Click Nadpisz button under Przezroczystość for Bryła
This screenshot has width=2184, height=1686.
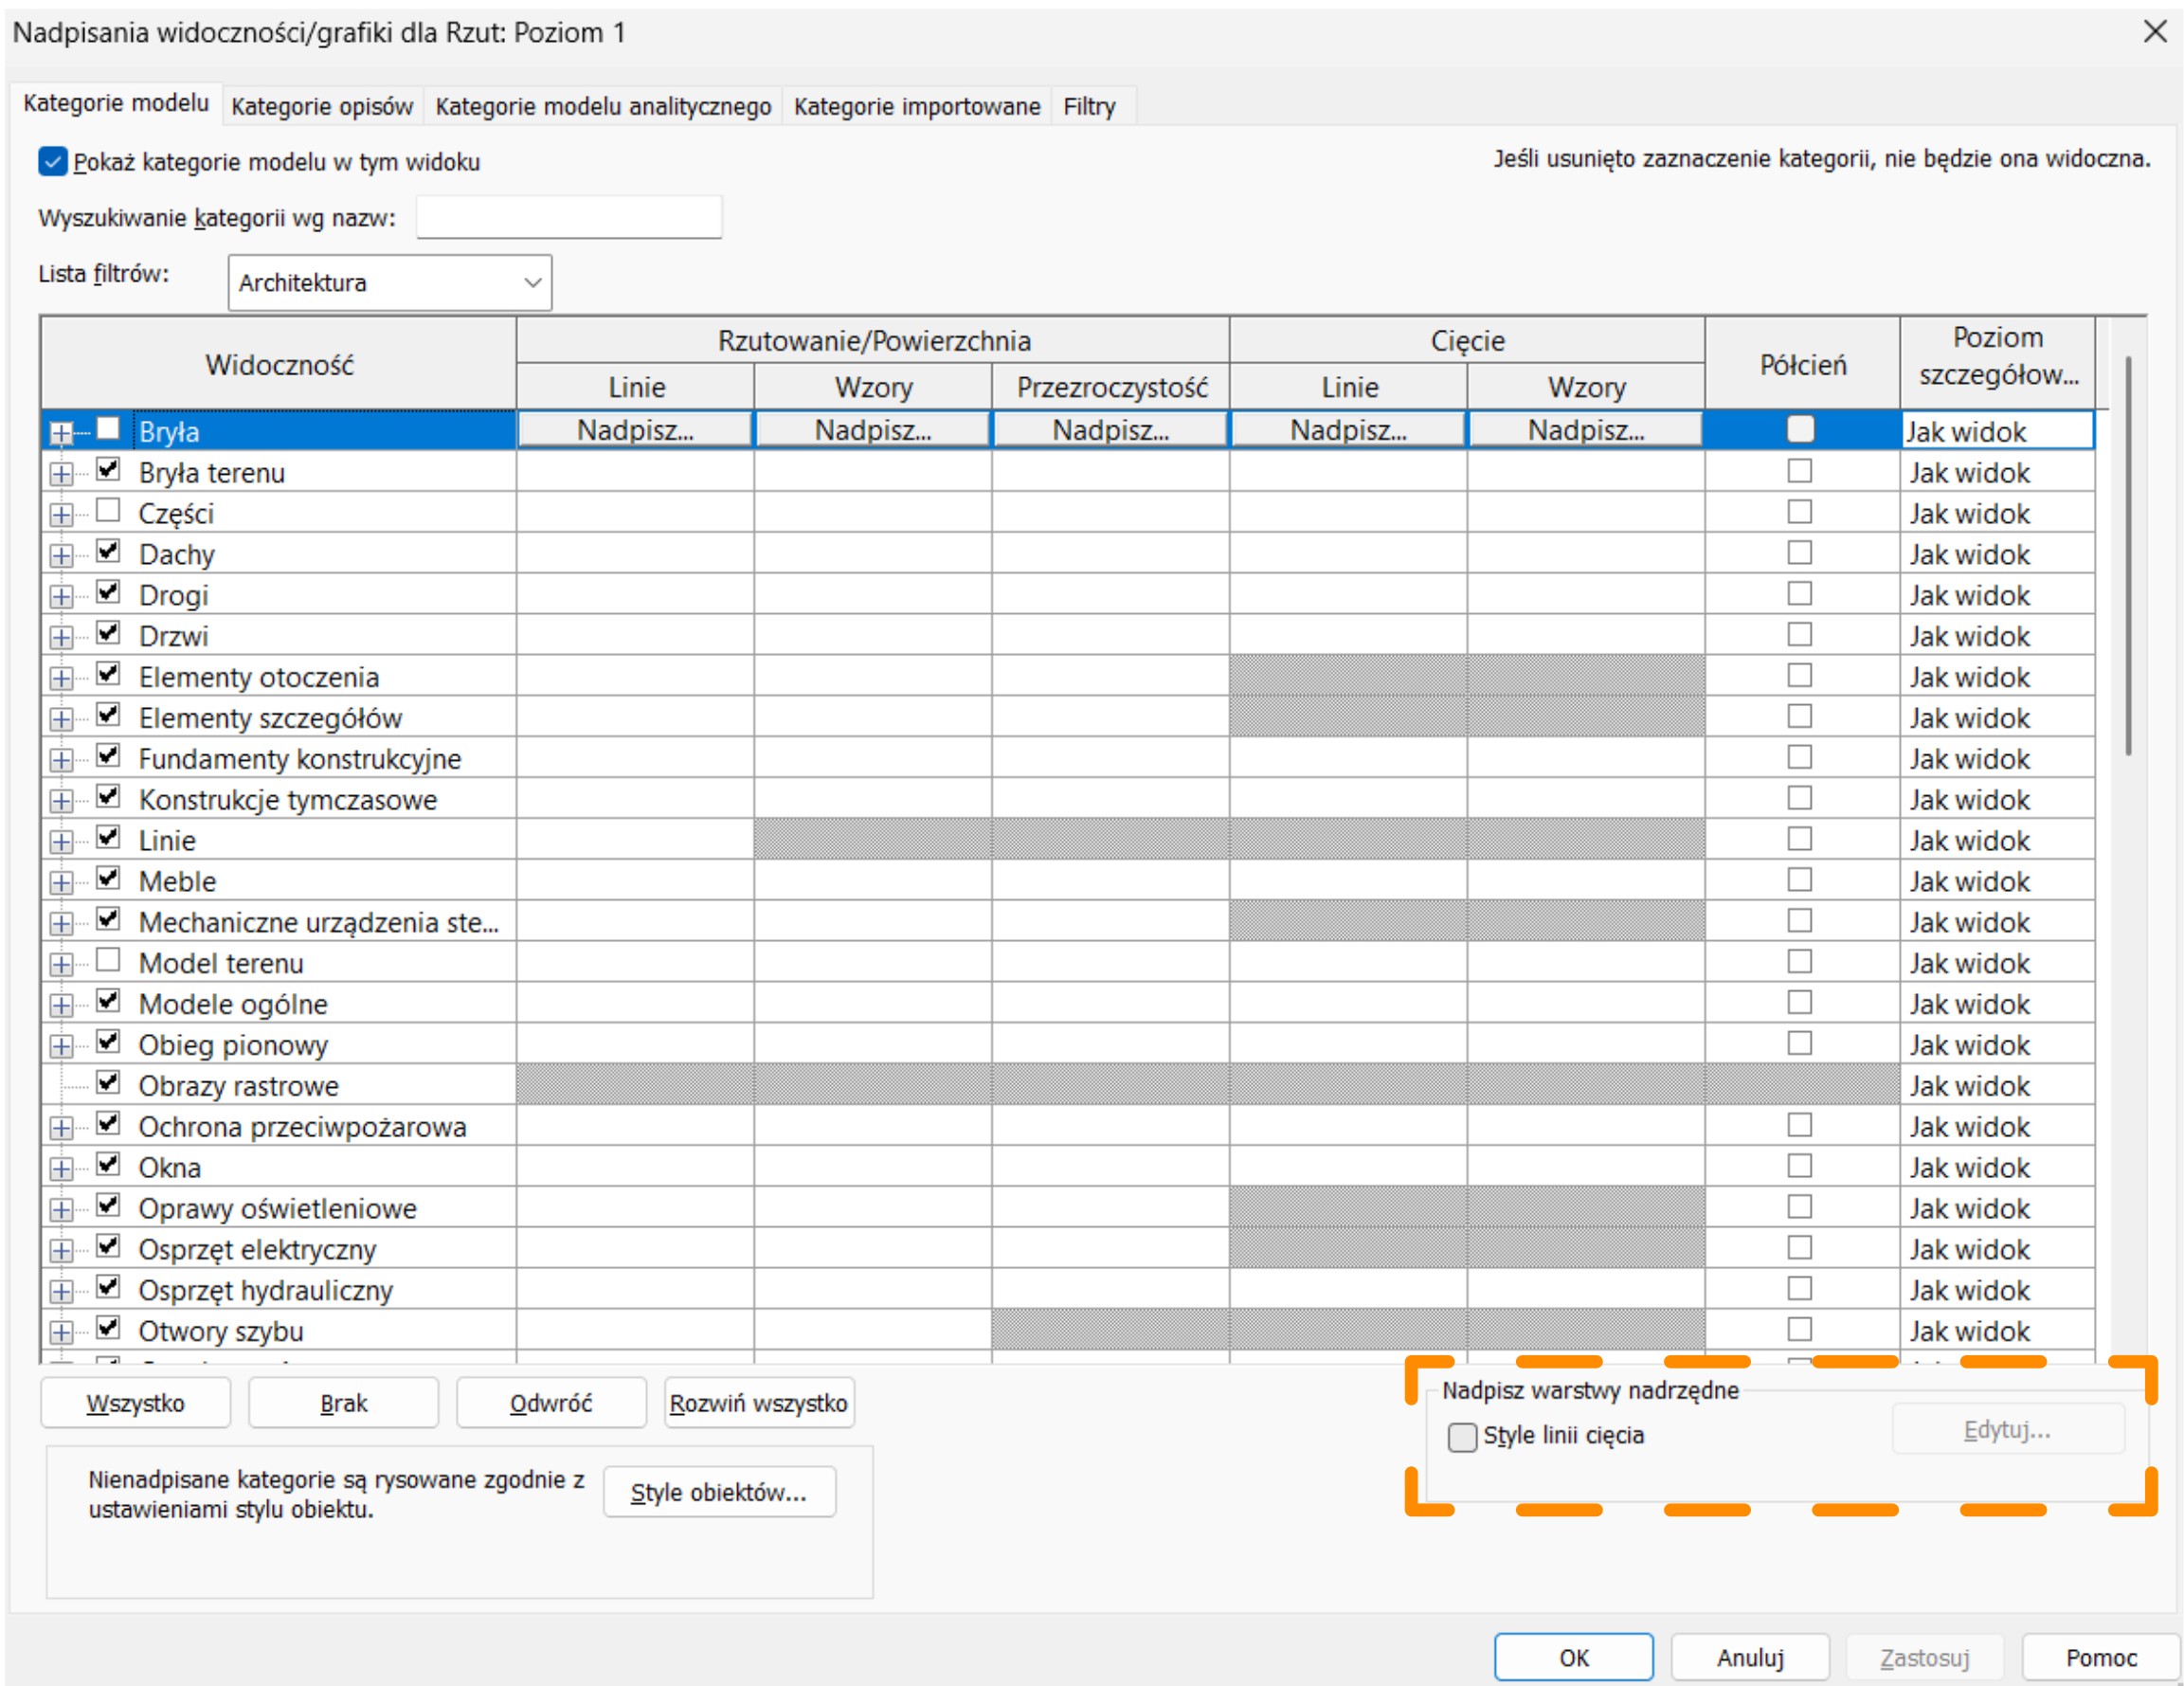[1110, 430]
